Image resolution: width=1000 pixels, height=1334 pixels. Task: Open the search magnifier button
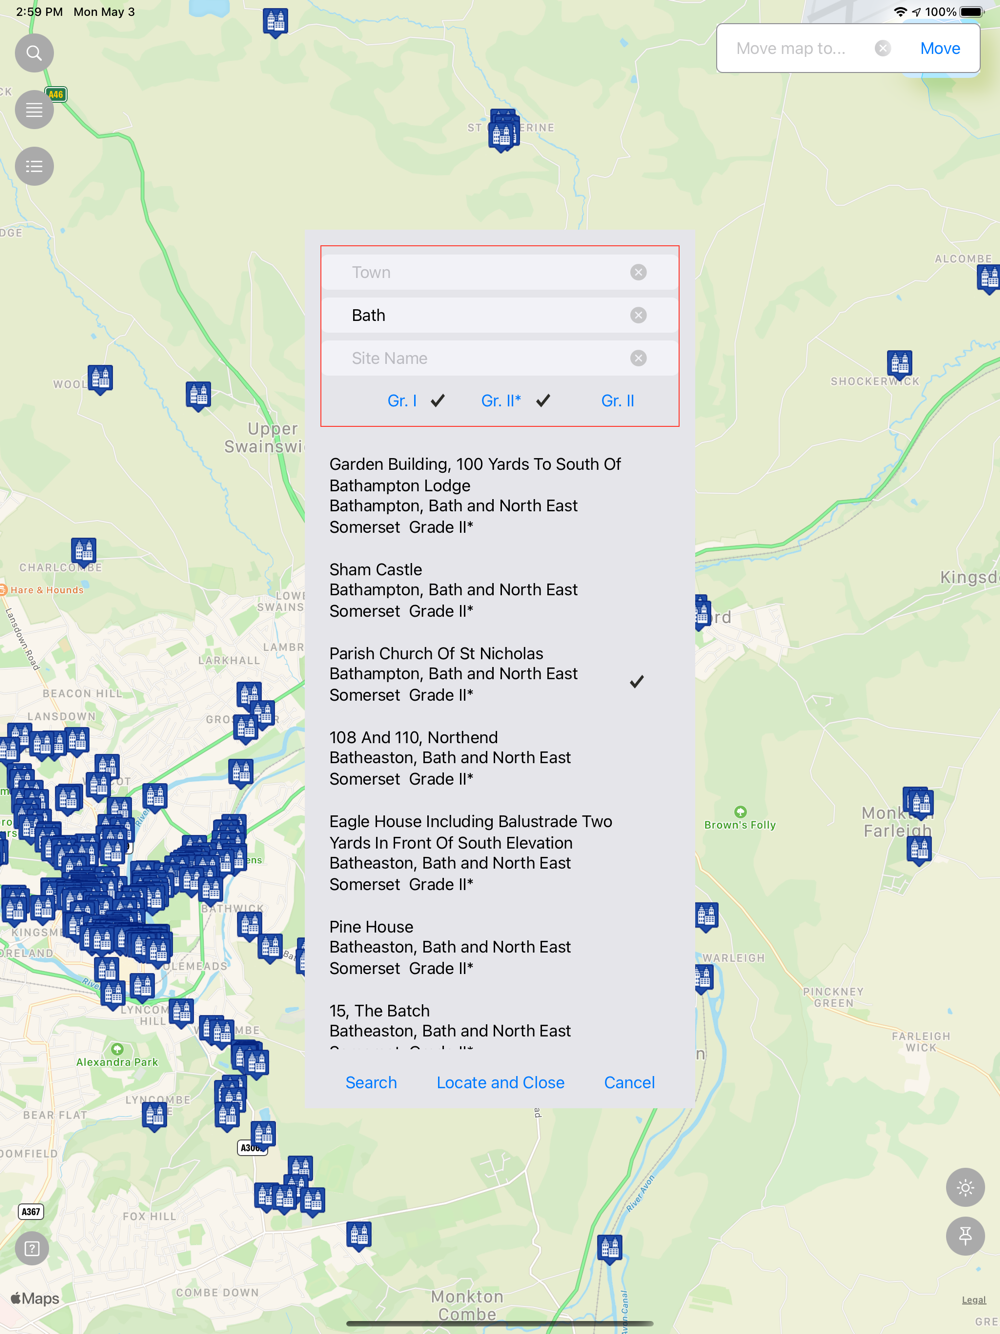point(34,53)
